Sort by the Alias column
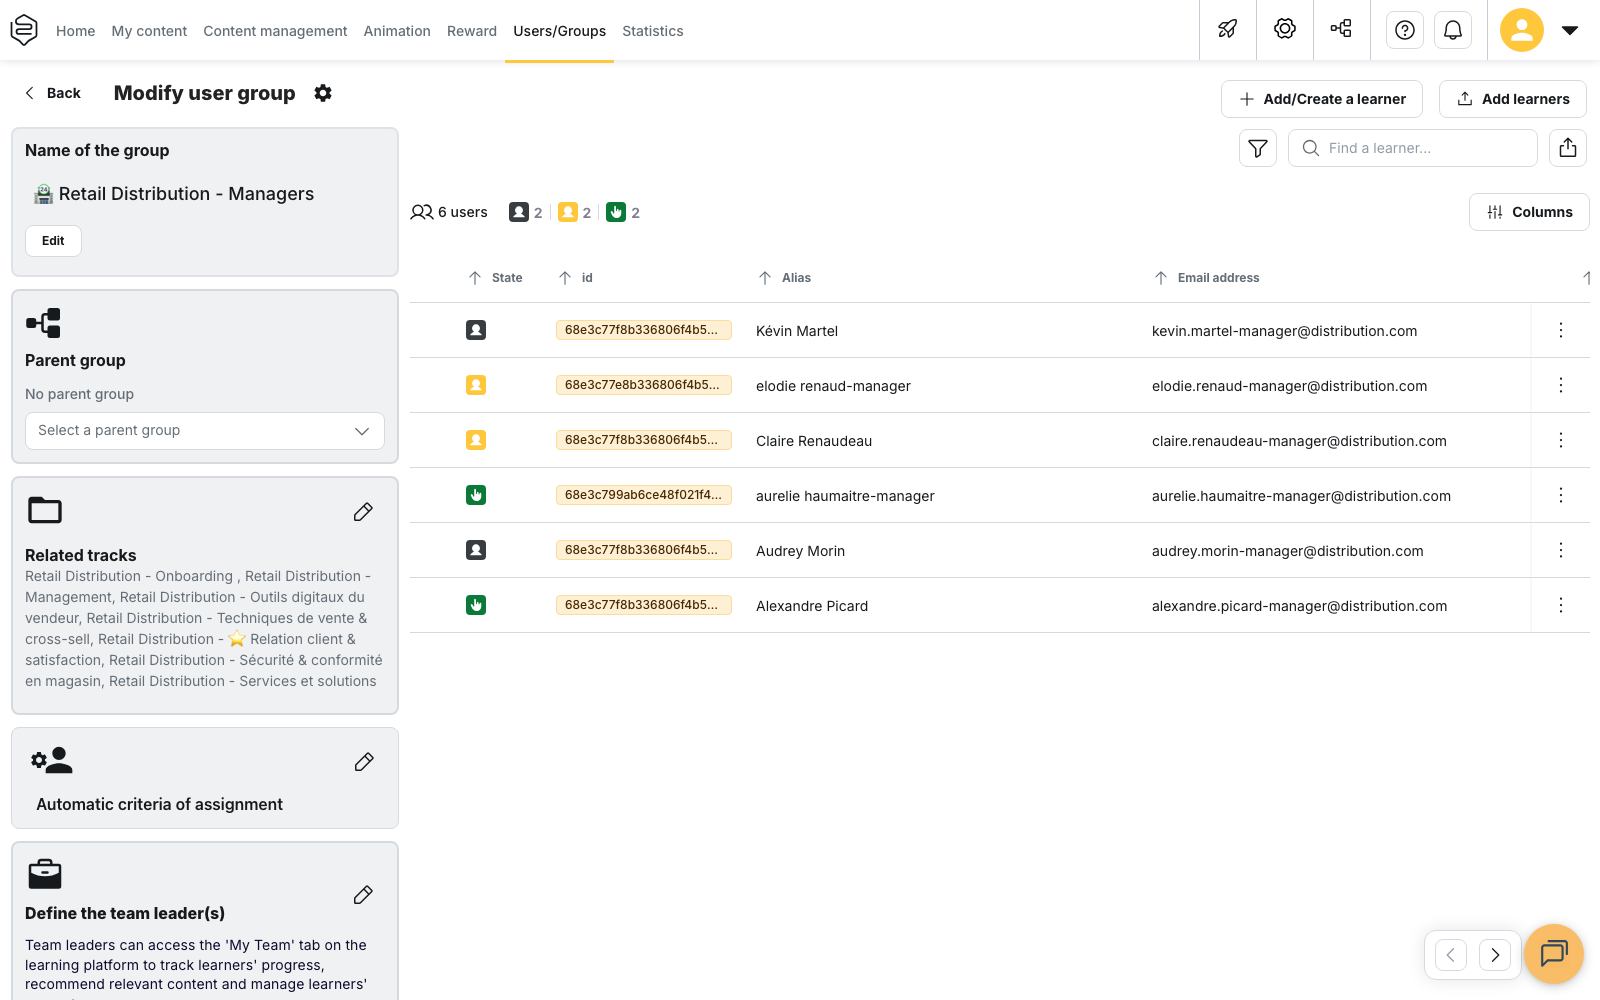This screenshot has height=1000, width=1600. (x=785, y=278)
